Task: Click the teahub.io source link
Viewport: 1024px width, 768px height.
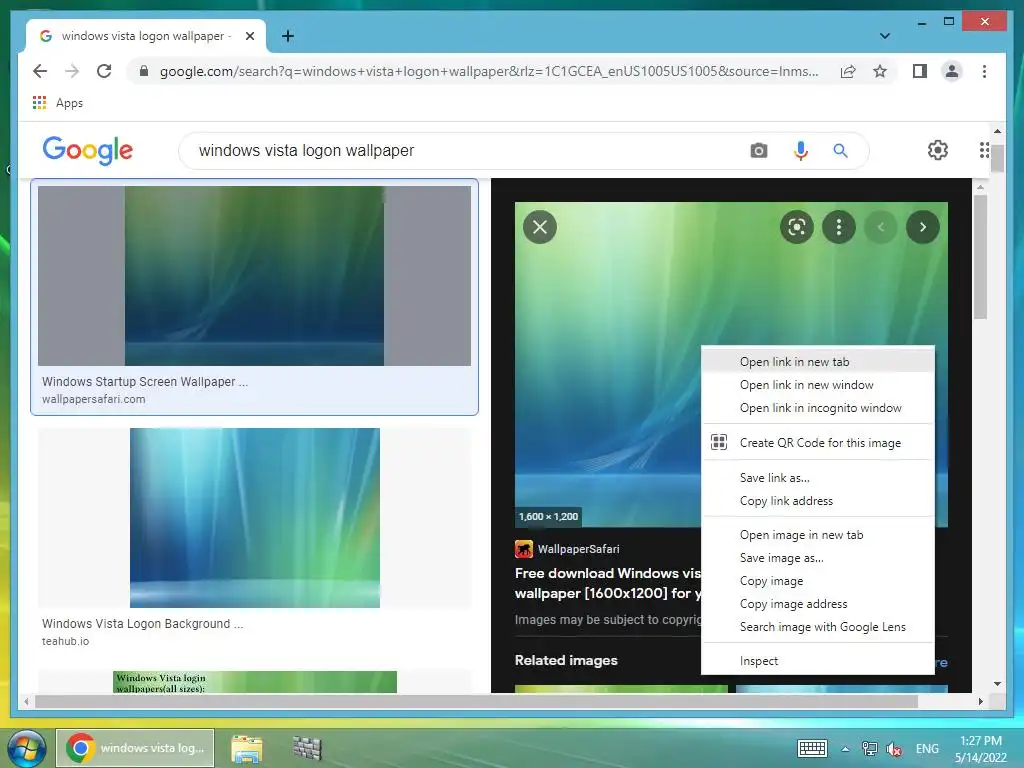Action: point(65,641)
